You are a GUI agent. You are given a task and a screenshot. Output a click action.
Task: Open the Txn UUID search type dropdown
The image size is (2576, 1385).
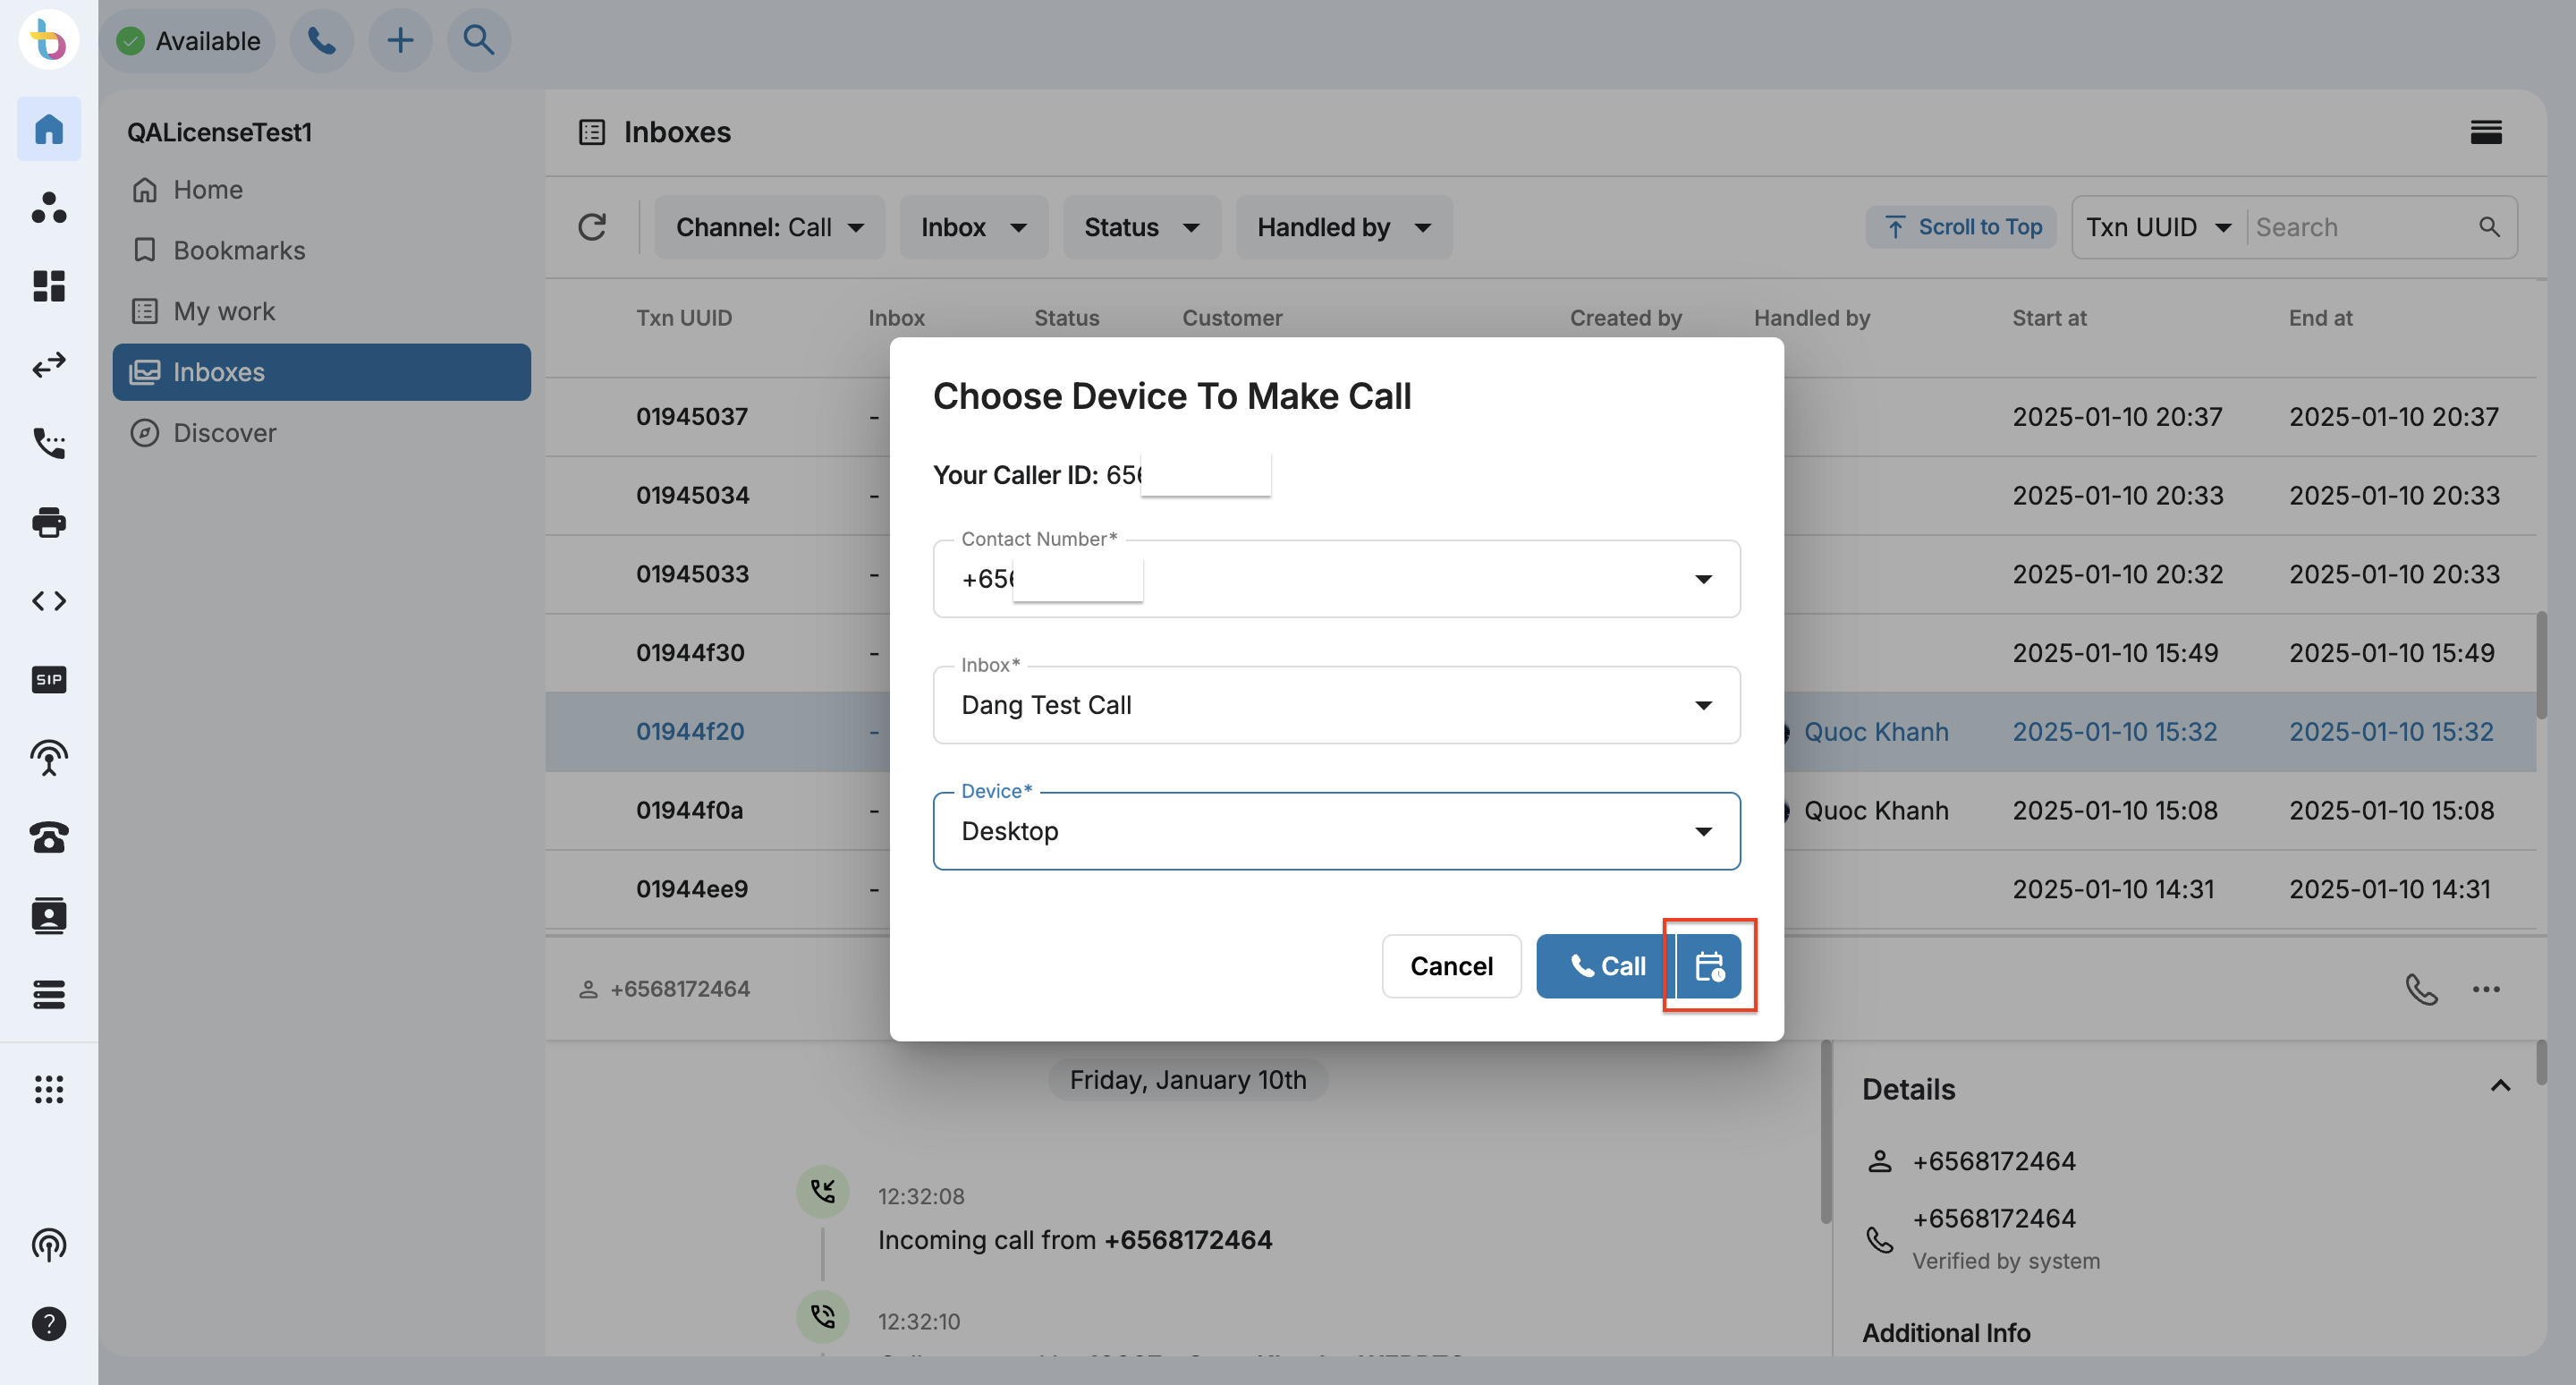[2159, 227]
